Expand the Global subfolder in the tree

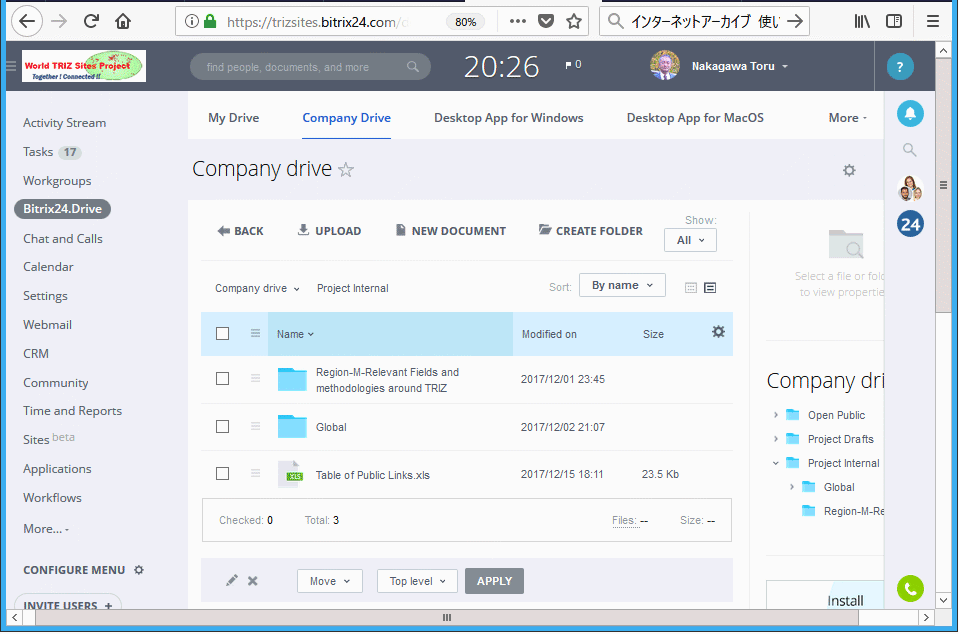(x=791, y=487)
